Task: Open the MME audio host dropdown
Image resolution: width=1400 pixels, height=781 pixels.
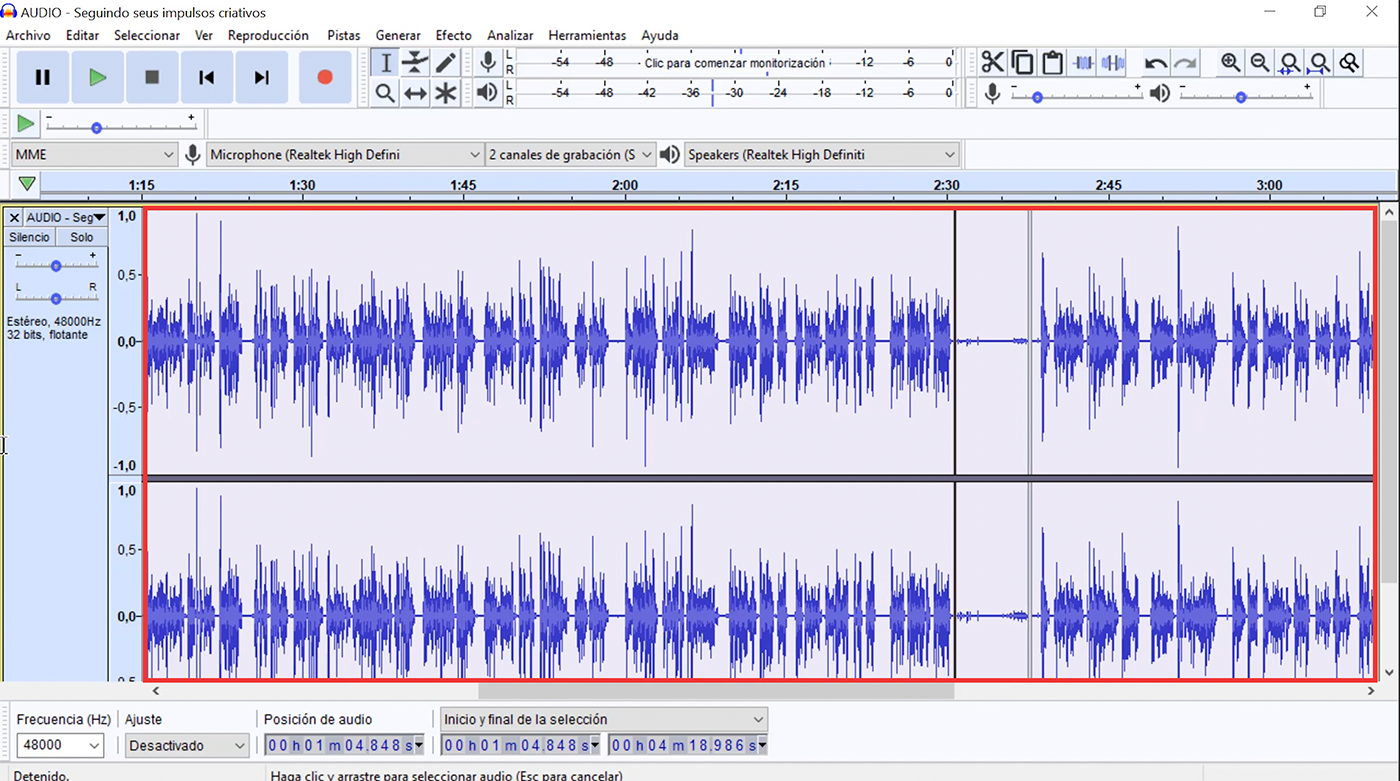Action: coord(95,155)
